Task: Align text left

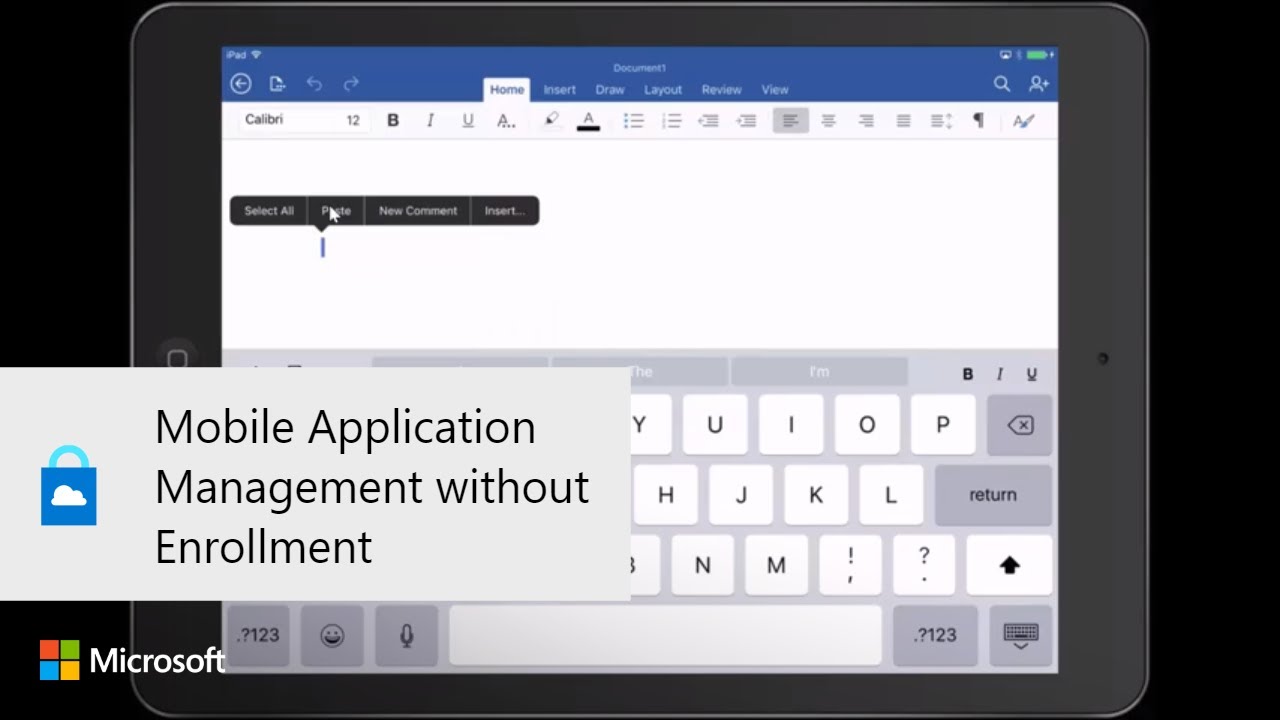Action: (790, 121)
